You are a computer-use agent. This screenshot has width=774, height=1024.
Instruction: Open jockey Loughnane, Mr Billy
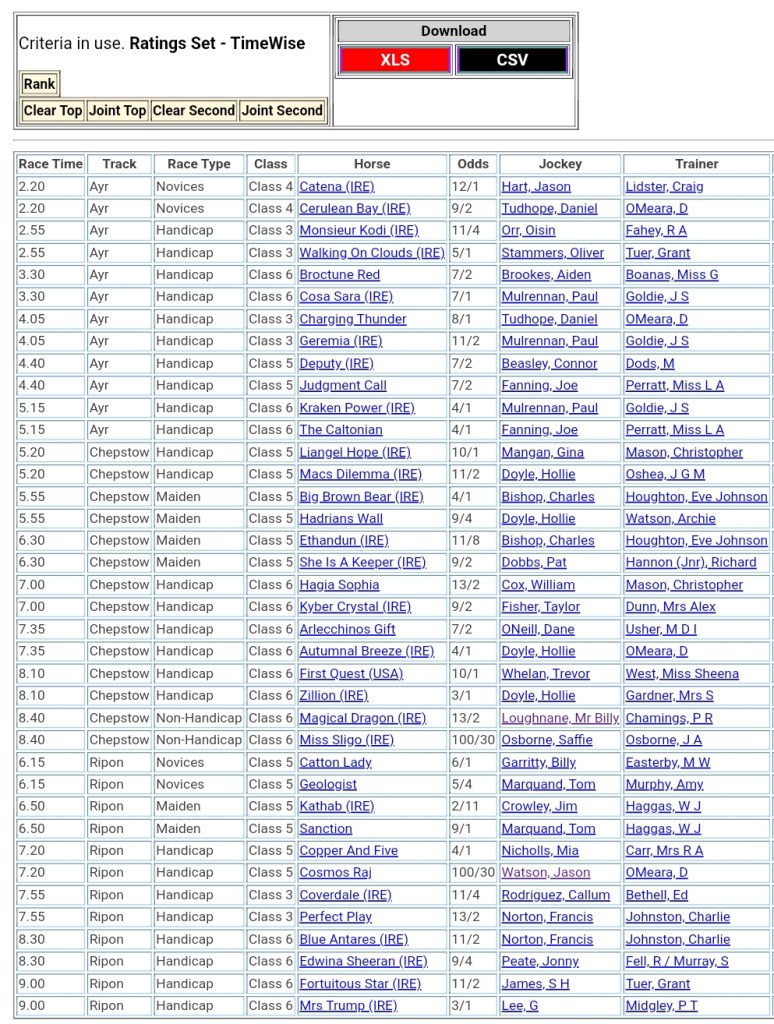pos(560,718)
